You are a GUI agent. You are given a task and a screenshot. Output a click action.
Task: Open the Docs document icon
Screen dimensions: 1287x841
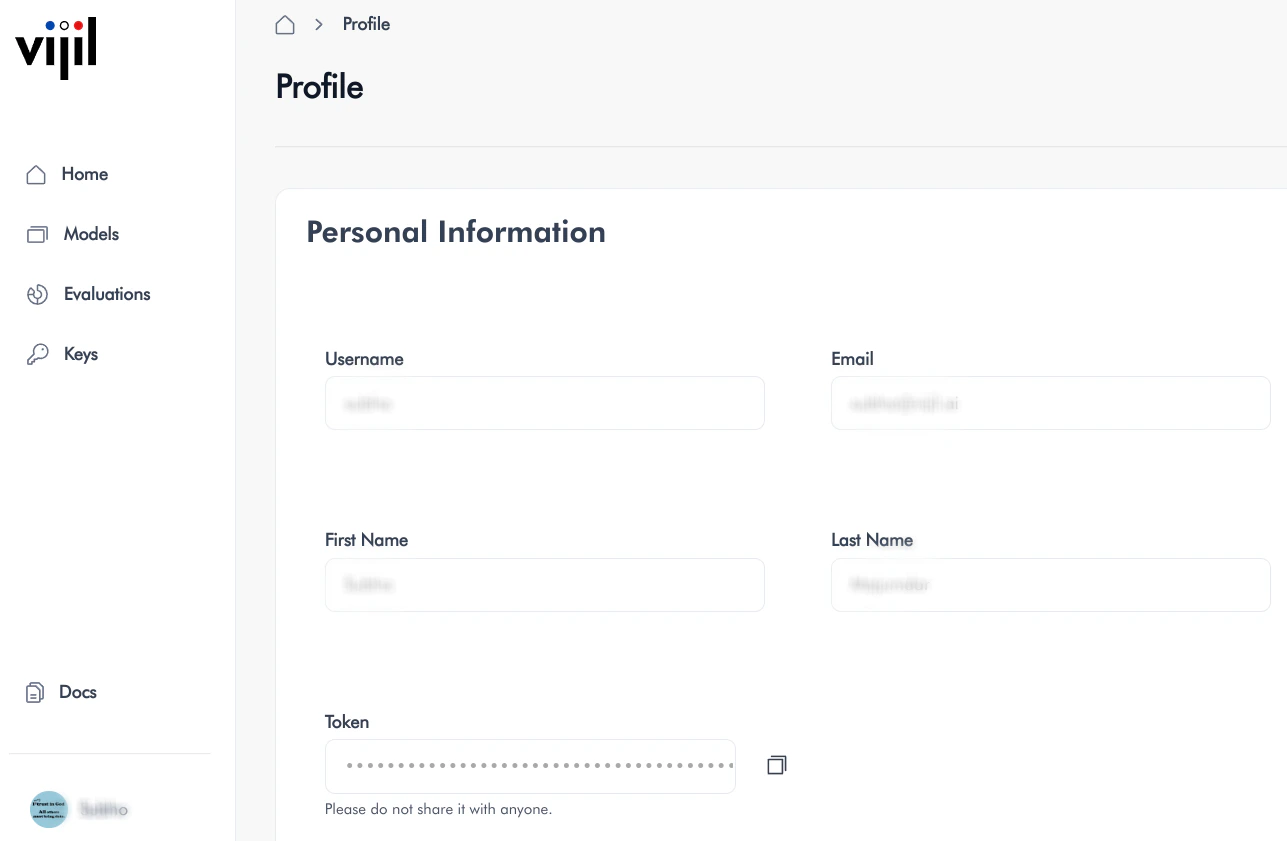click(35, 692)
